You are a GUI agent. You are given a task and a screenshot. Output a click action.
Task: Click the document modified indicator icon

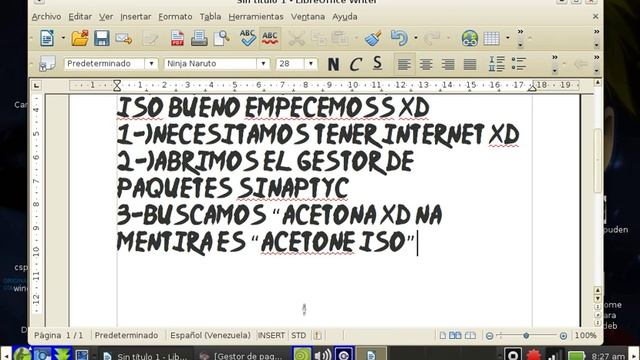(317, 336)
